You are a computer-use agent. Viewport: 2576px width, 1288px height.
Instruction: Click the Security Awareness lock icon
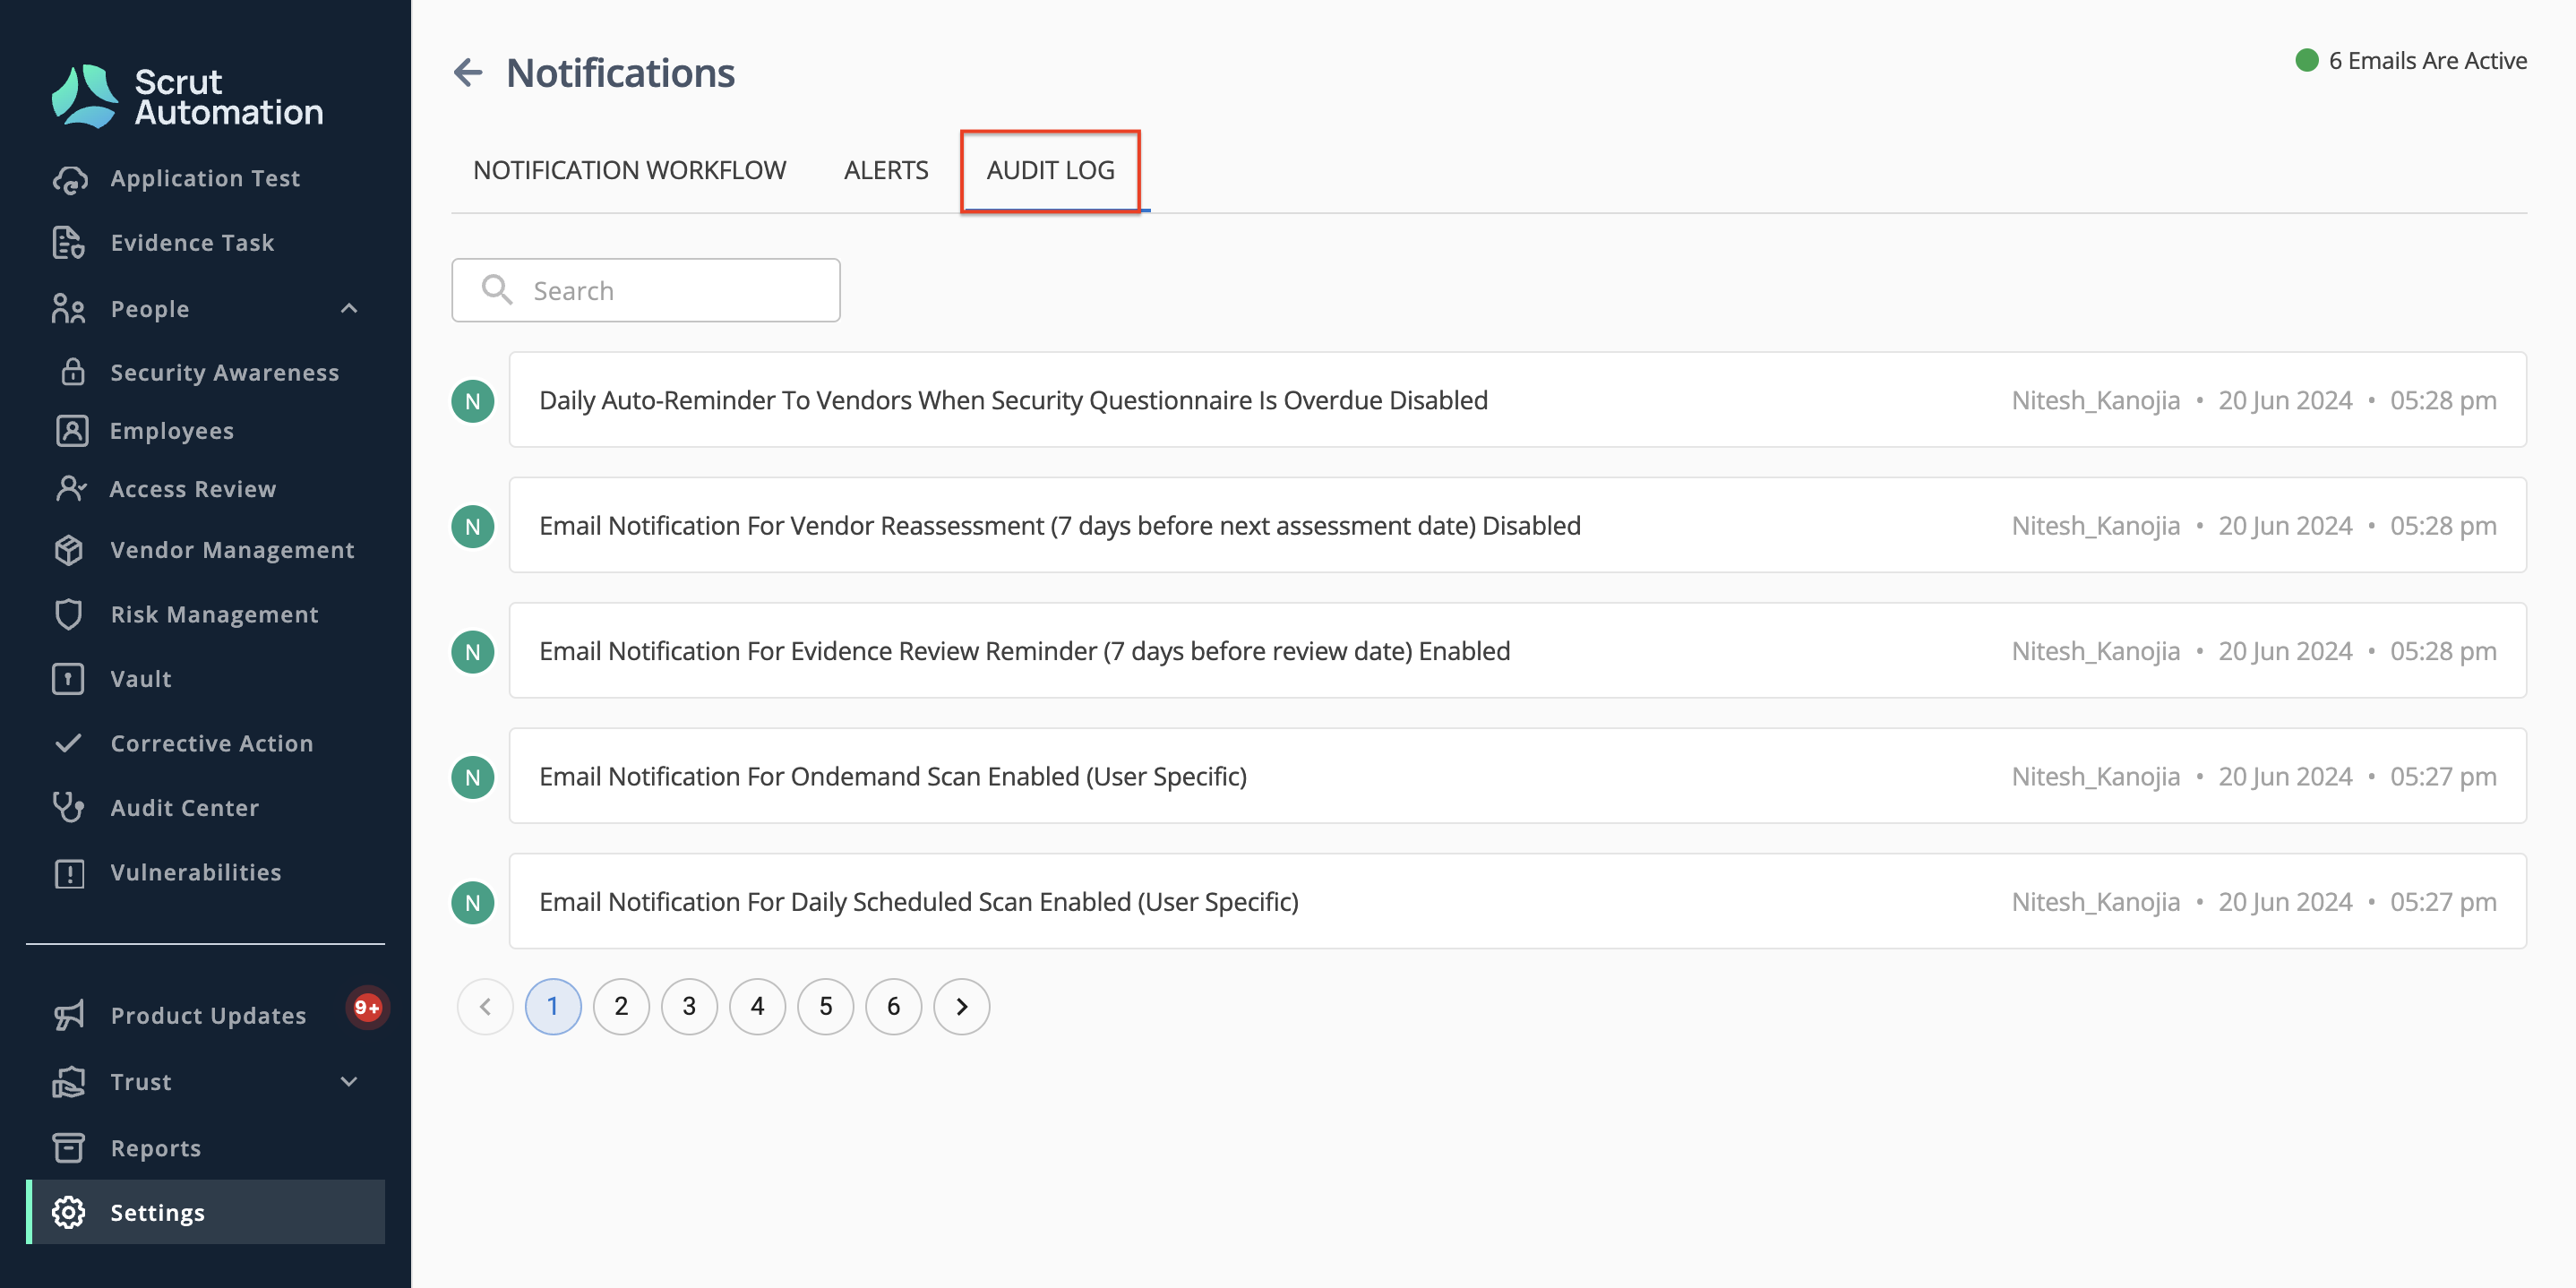pos(72,372)
